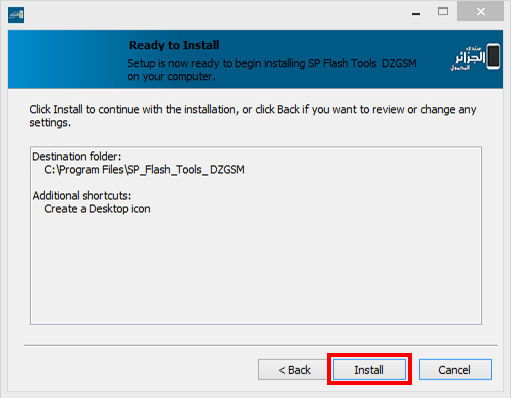Click the 'Click Install to continue' instruction text

coord(253,116)
